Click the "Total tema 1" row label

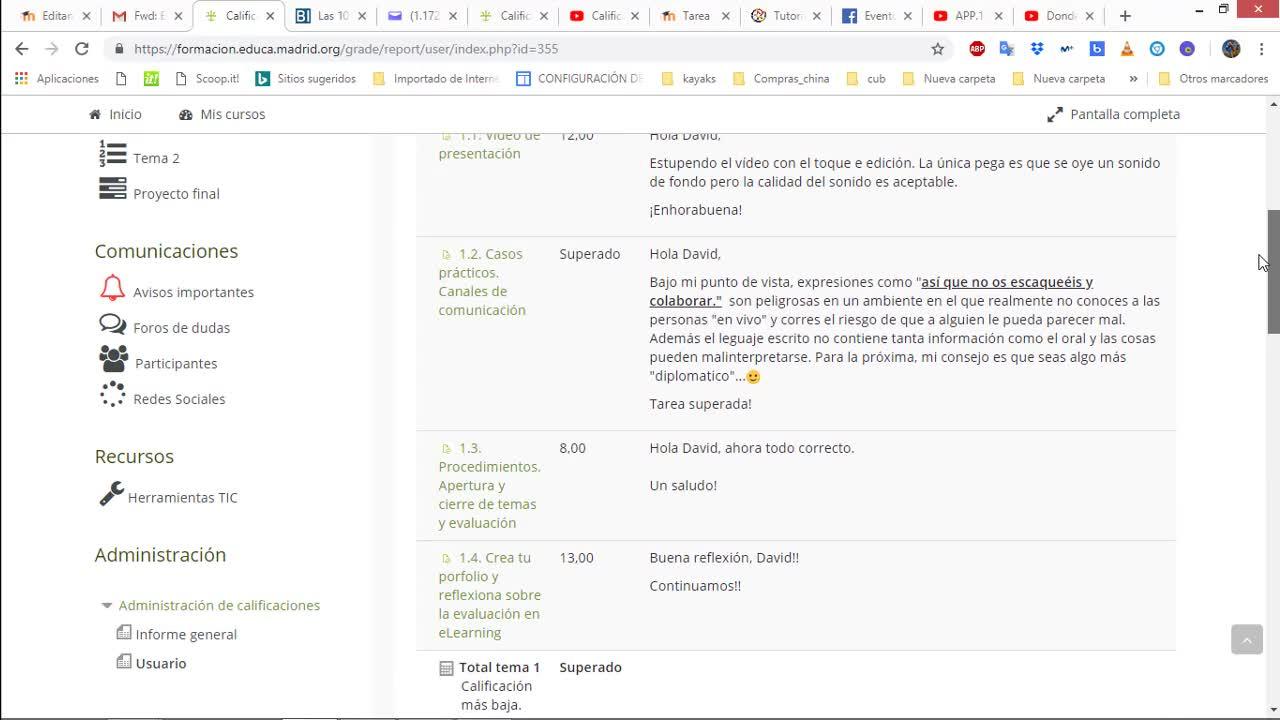[499, 667]
